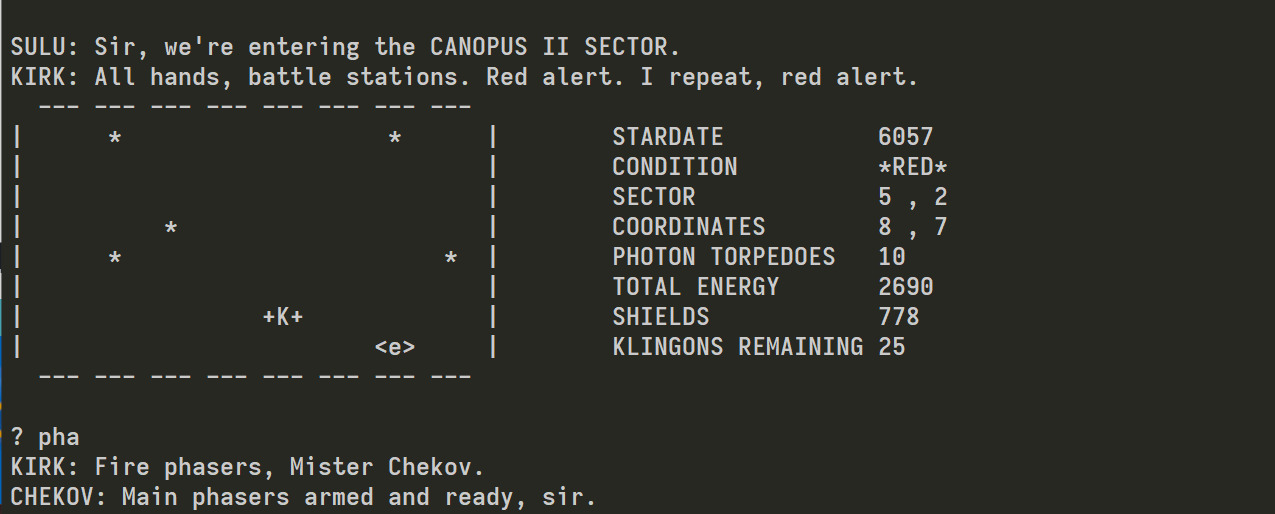This screenshot has width=1275, height=514.
Task: Click the total energy value 2690
Action: pos(905,287)
